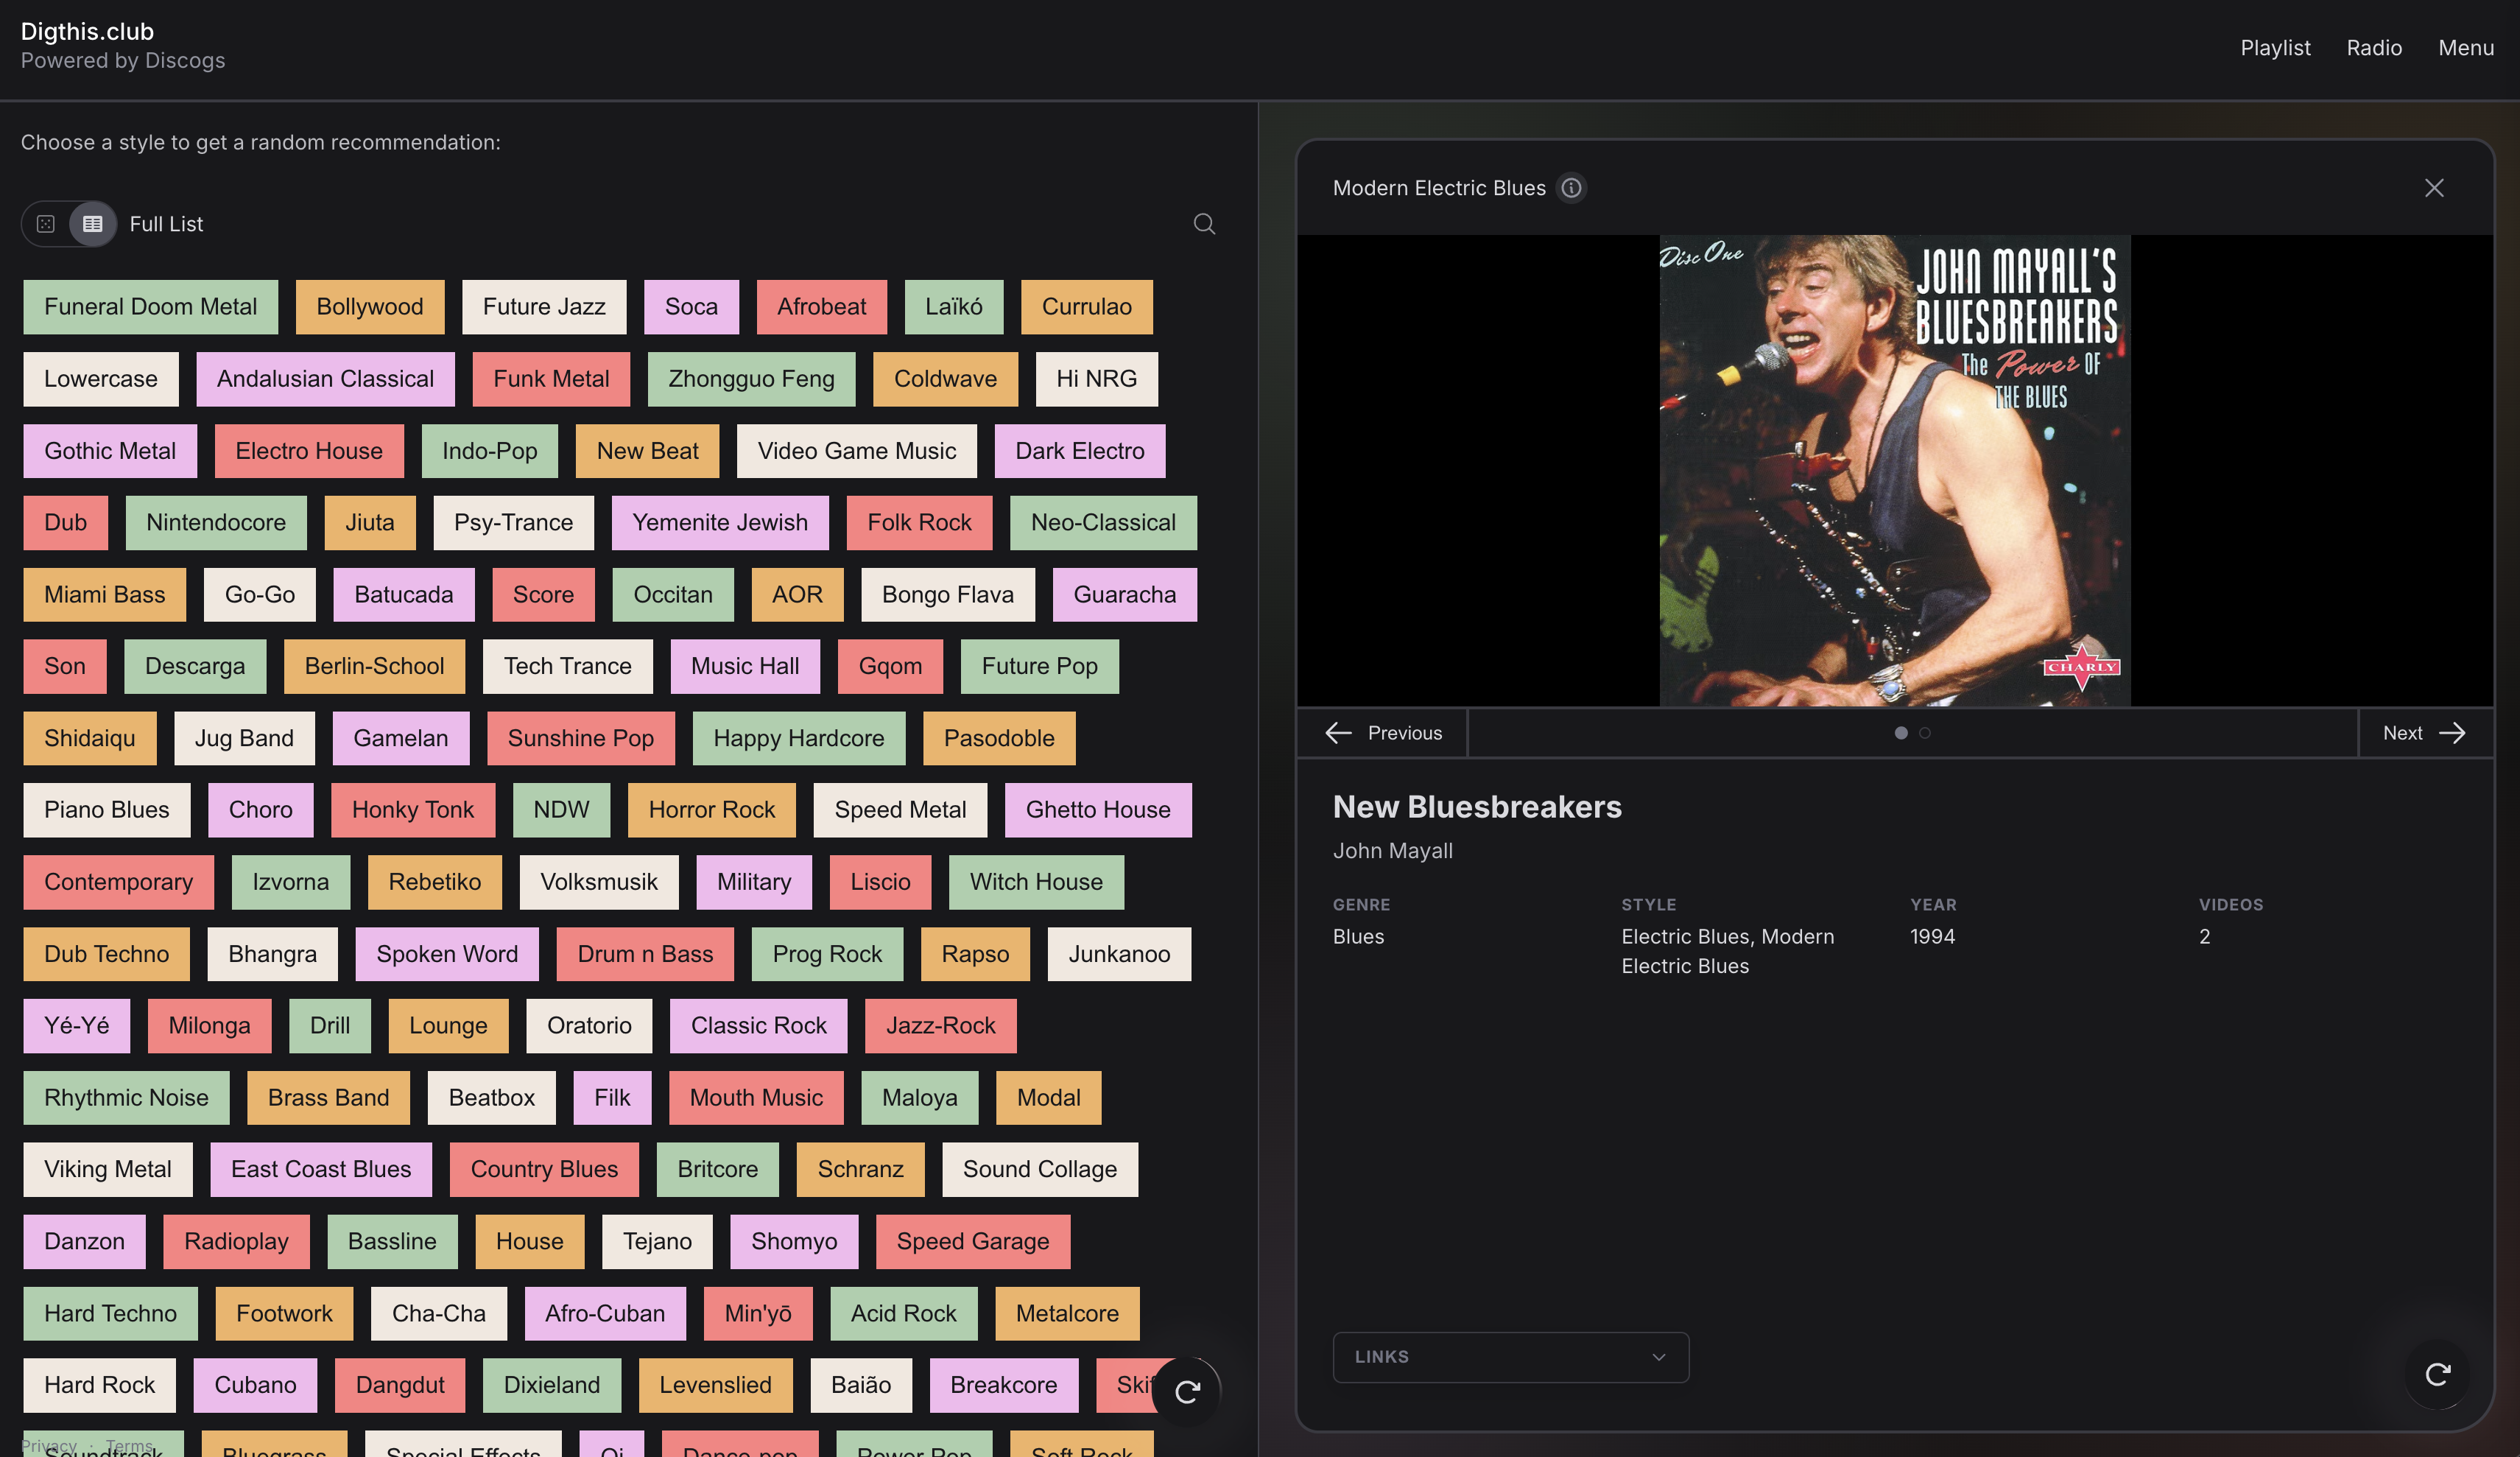Viewport: 2520px width, 1457px height.
Task: Choose the Funeral Doom Metal style
Action: (150, 307)
